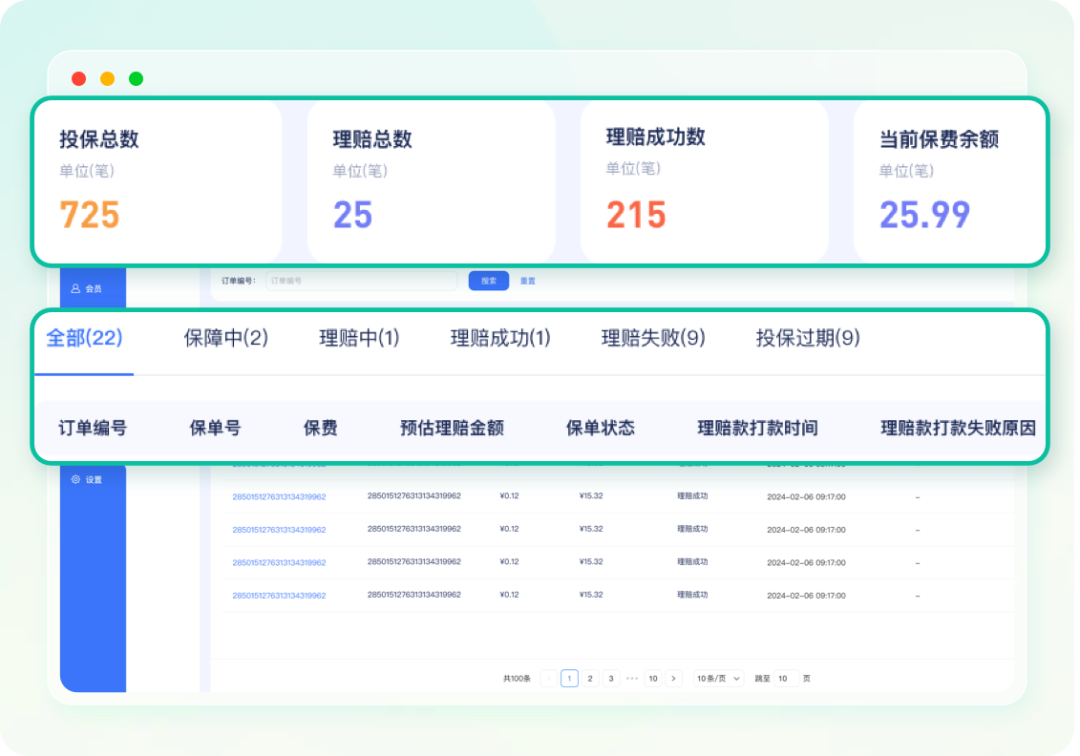Click the green maximize window dot

pos(136,78)
